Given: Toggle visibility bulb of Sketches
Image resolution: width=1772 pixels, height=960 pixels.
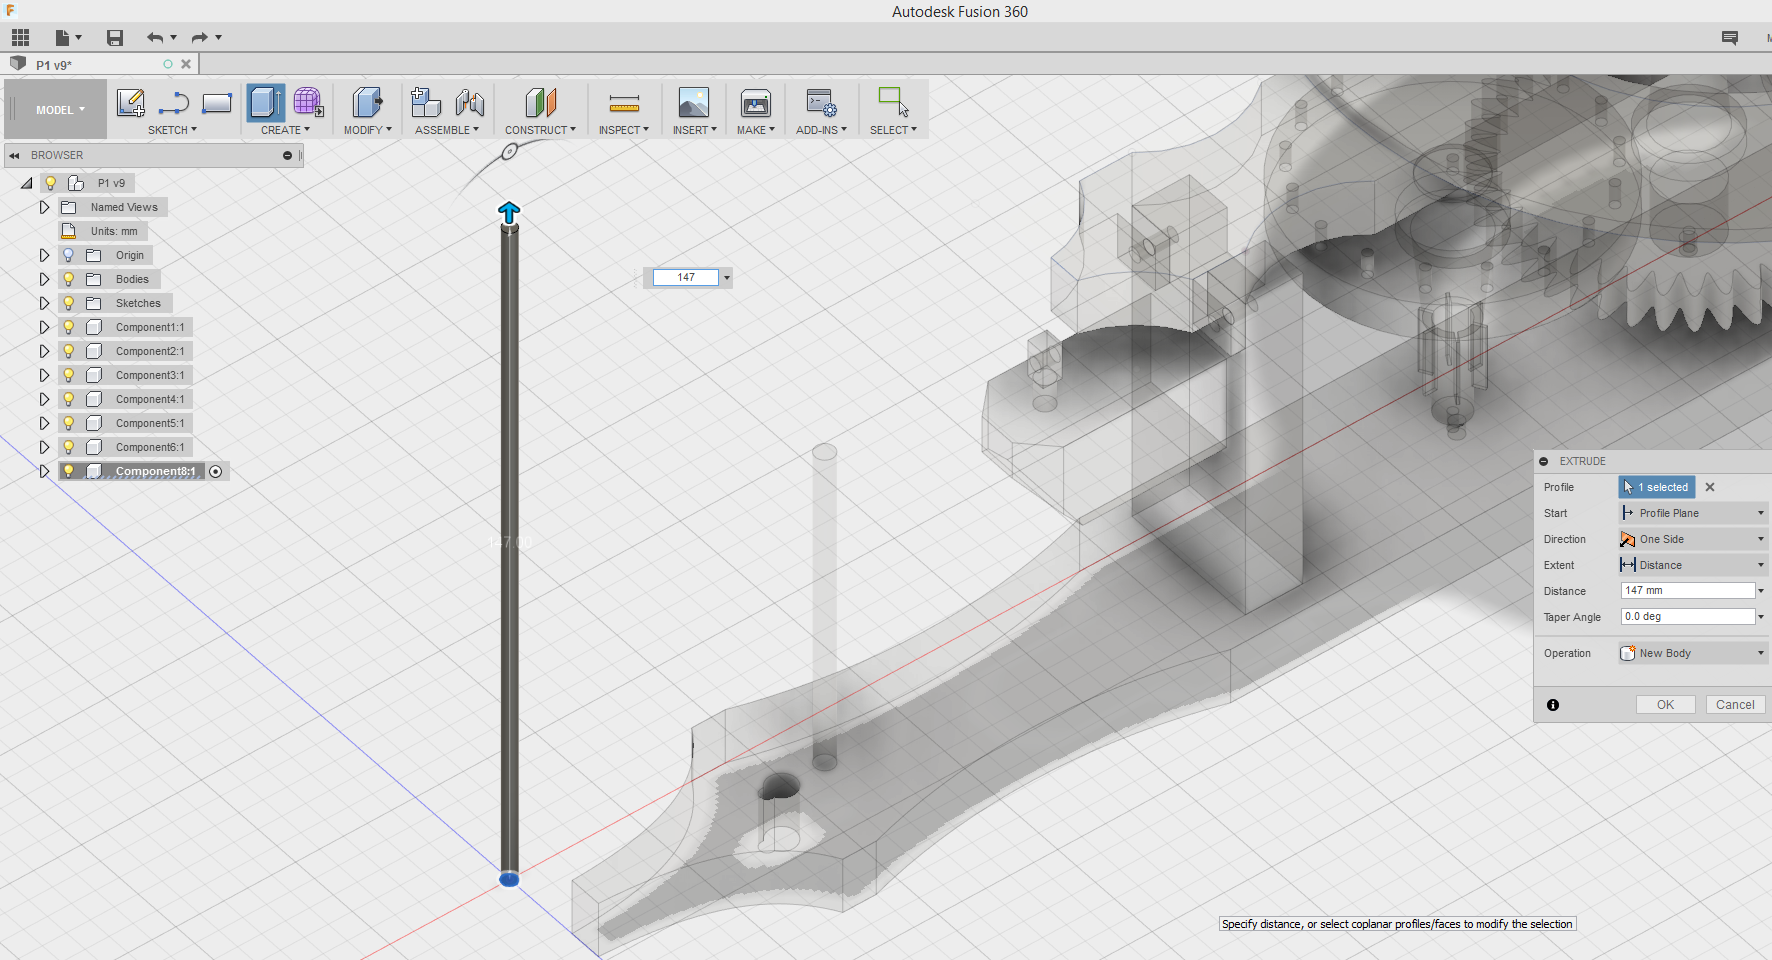Looking at the screenshot, I should 69,303.
